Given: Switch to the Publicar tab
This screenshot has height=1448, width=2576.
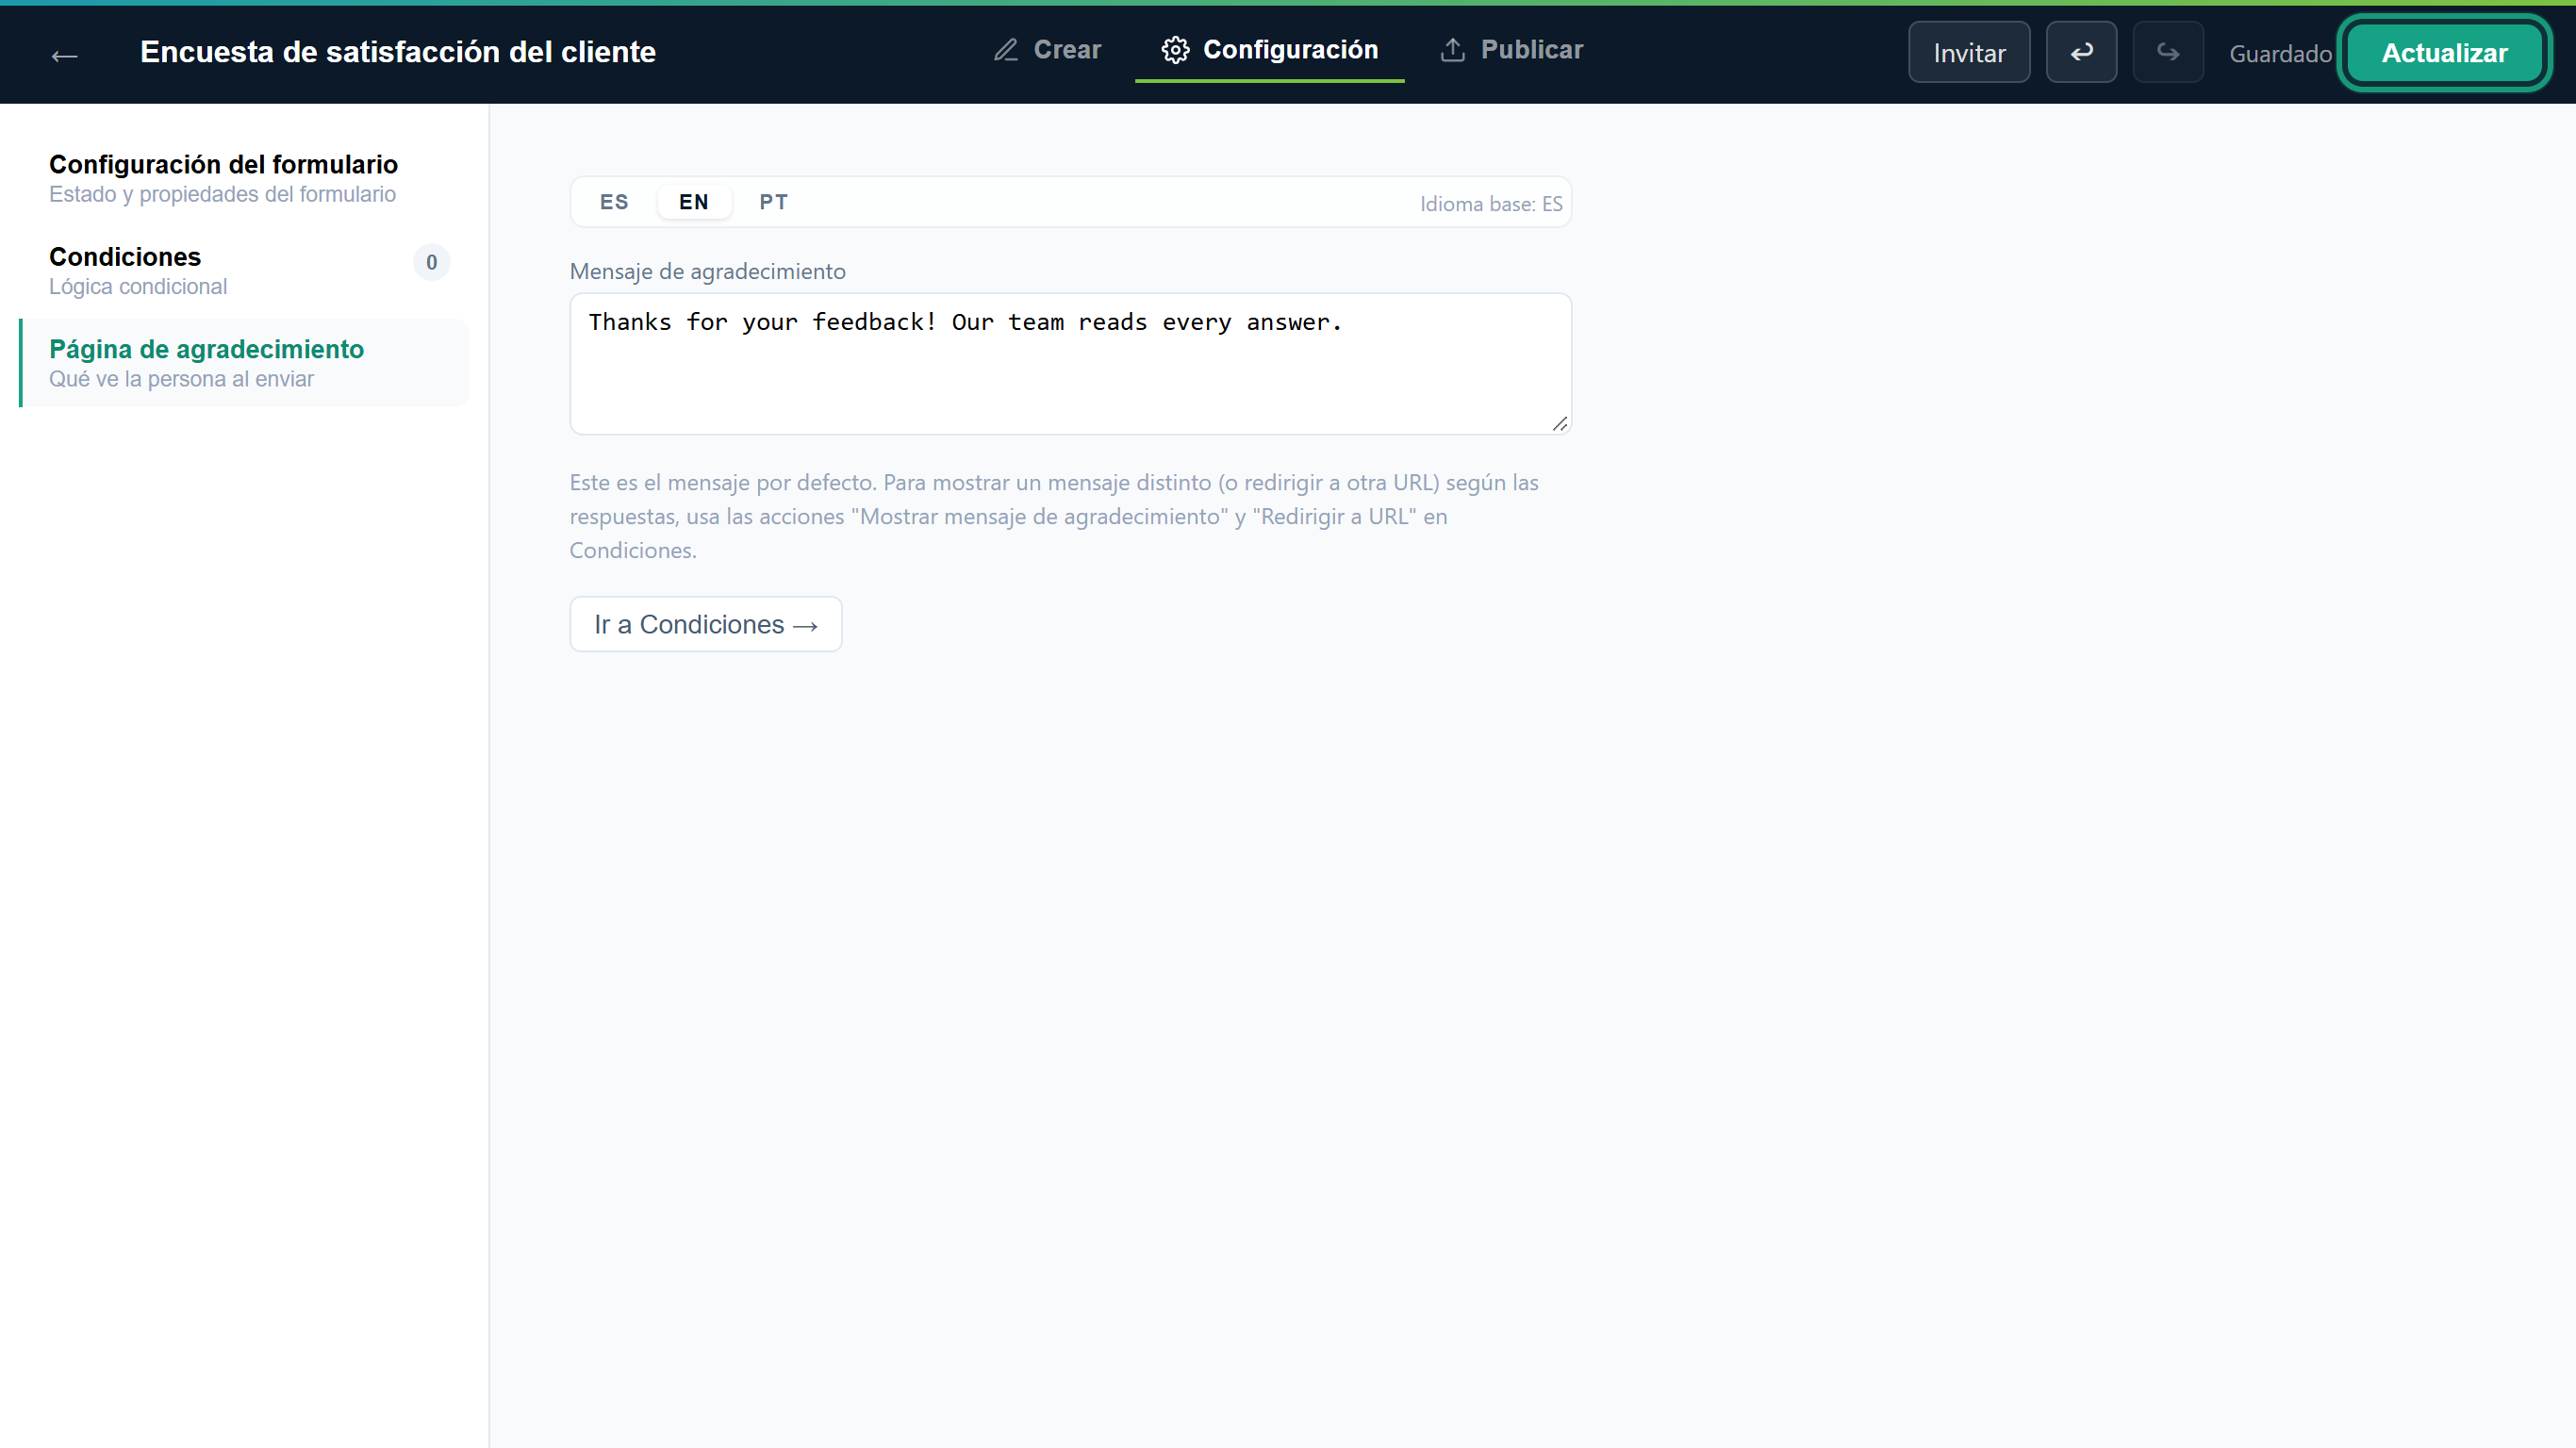Looking at the screenshot, I should pos(1511,50).
